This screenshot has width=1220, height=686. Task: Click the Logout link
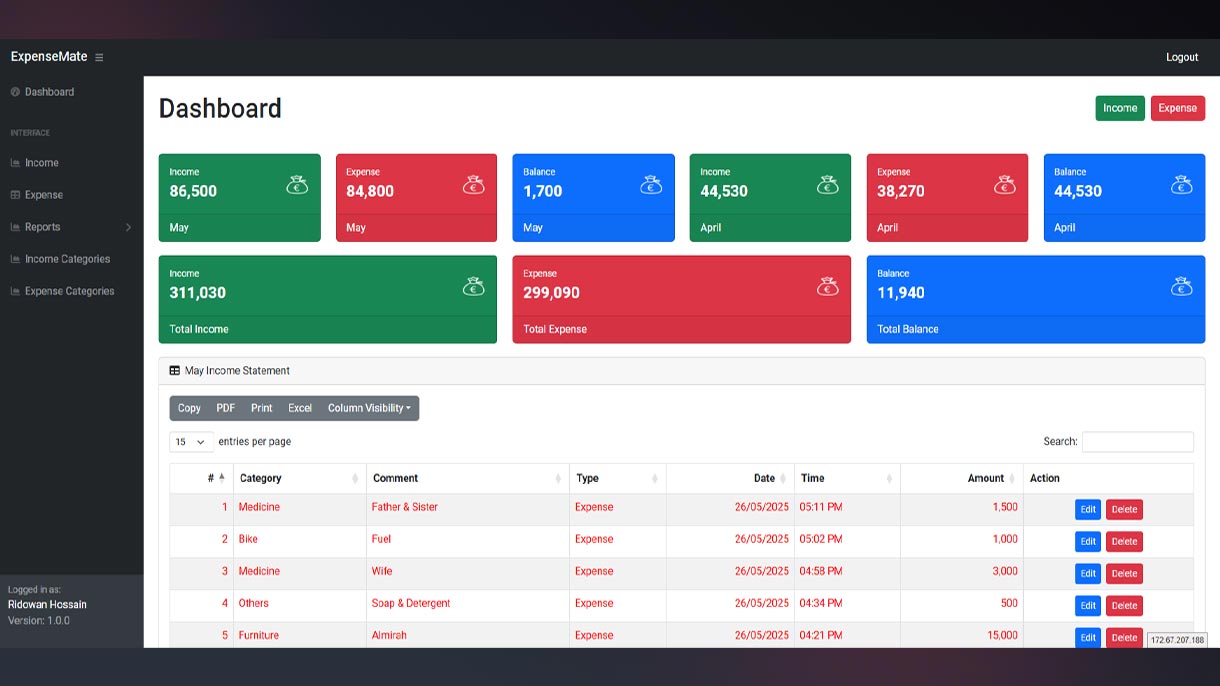click(1181, 57)
